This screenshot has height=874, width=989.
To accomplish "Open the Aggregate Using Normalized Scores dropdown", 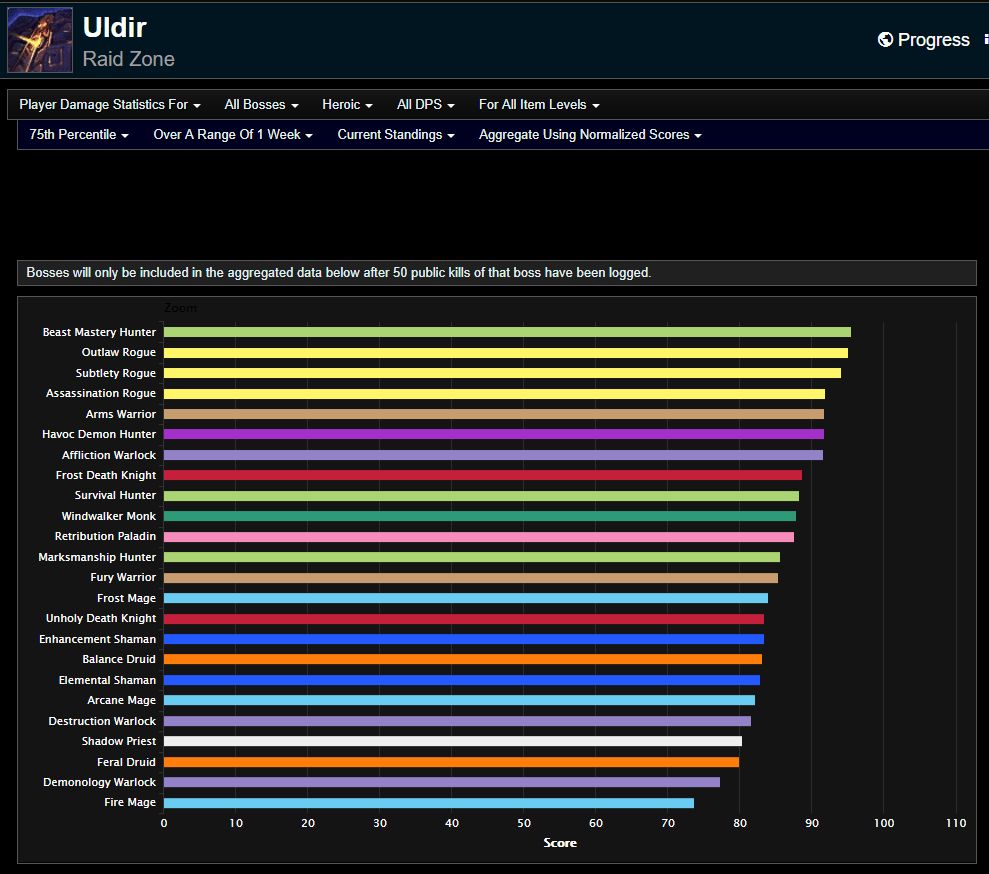I will (x=589, y=134).
